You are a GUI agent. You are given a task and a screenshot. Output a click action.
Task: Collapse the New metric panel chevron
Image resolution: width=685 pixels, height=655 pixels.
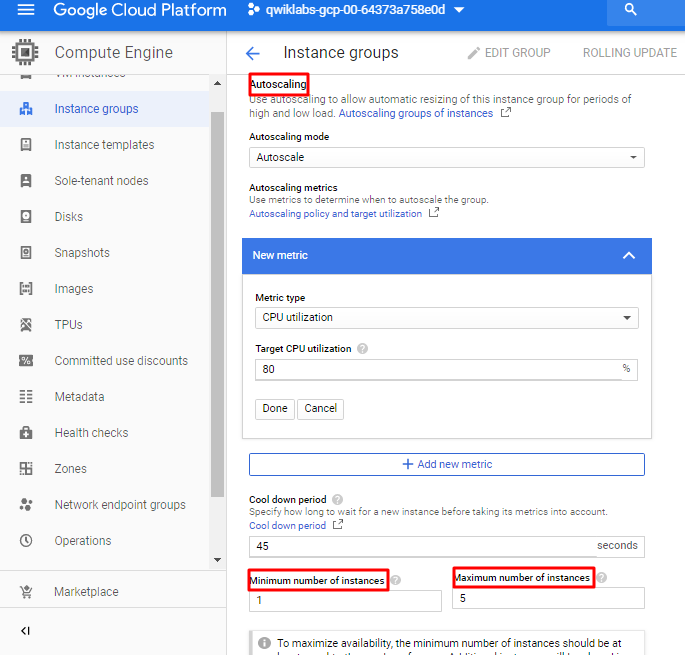pos(629,256)
